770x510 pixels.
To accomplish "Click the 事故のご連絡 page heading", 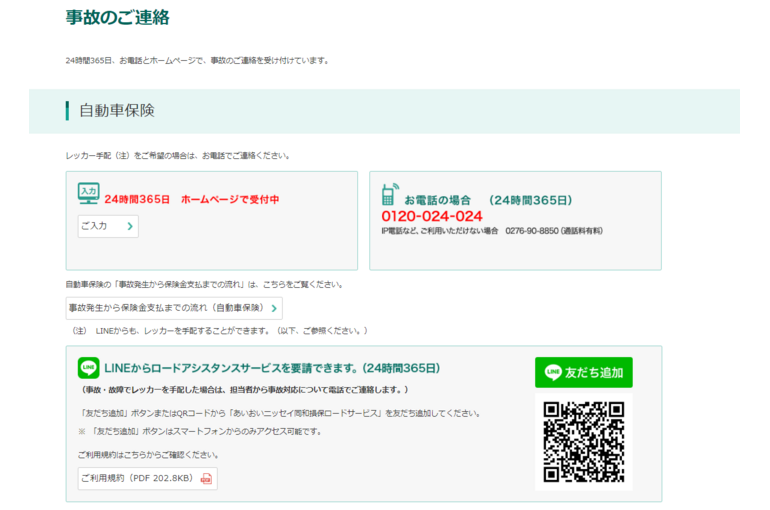I will [x=117, y=17].
